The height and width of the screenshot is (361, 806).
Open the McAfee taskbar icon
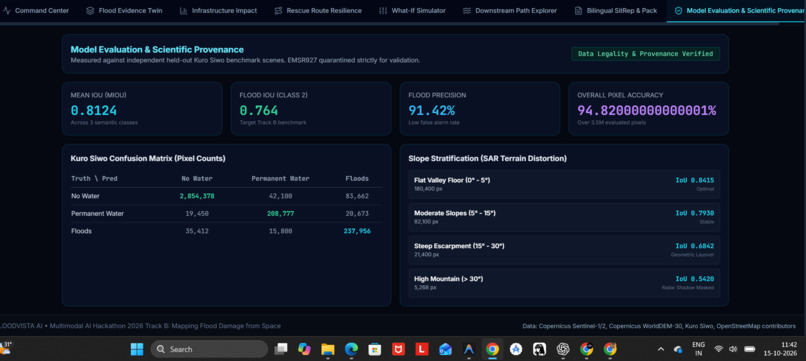coord(398,349)
